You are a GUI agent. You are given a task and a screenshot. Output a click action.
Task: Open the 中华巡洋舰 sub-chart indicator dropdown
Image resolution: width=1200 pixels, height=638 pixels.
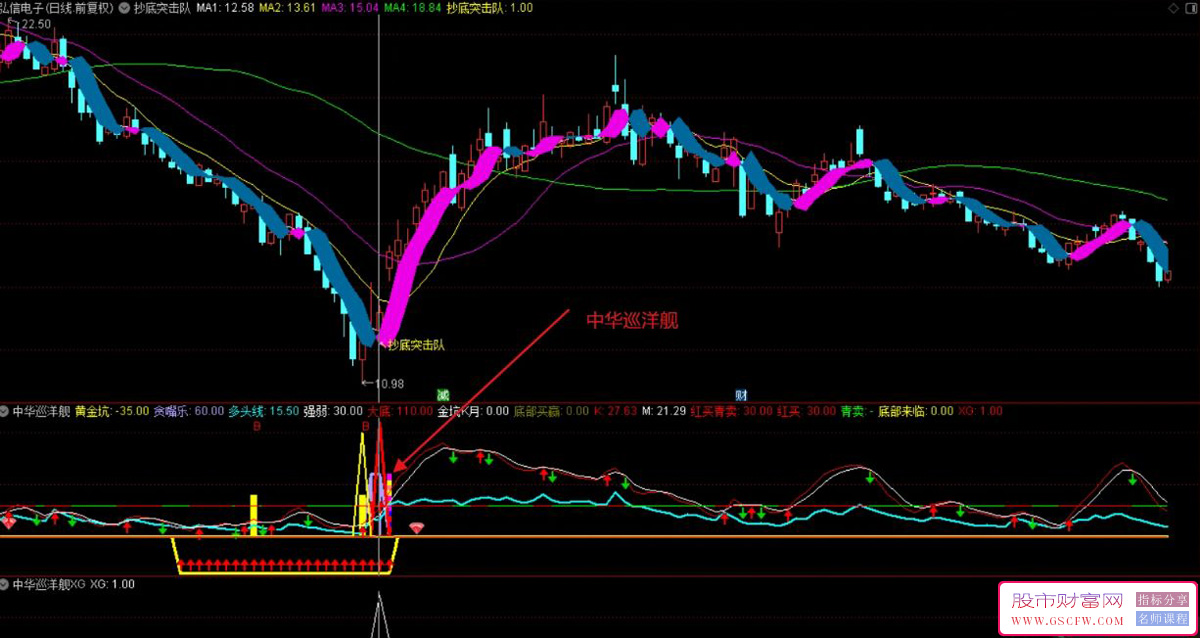pos(5,411)
